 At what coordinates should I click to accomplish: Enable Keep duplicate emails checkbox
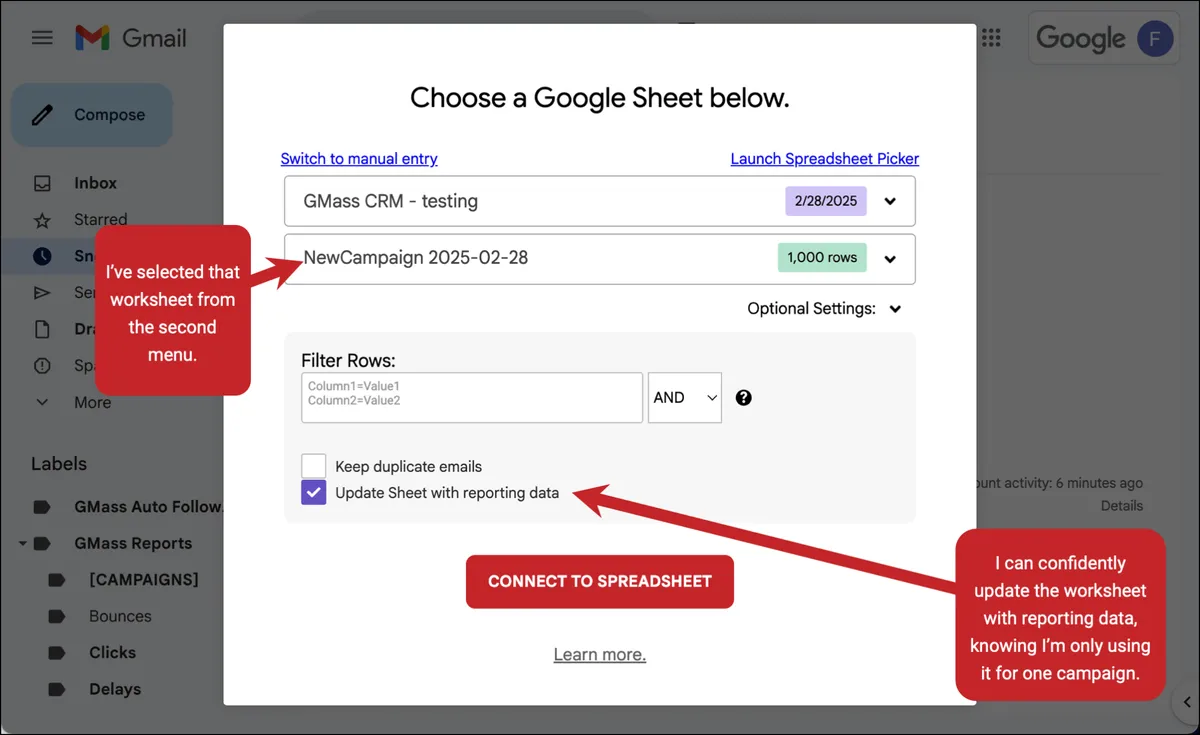[314, 466]
